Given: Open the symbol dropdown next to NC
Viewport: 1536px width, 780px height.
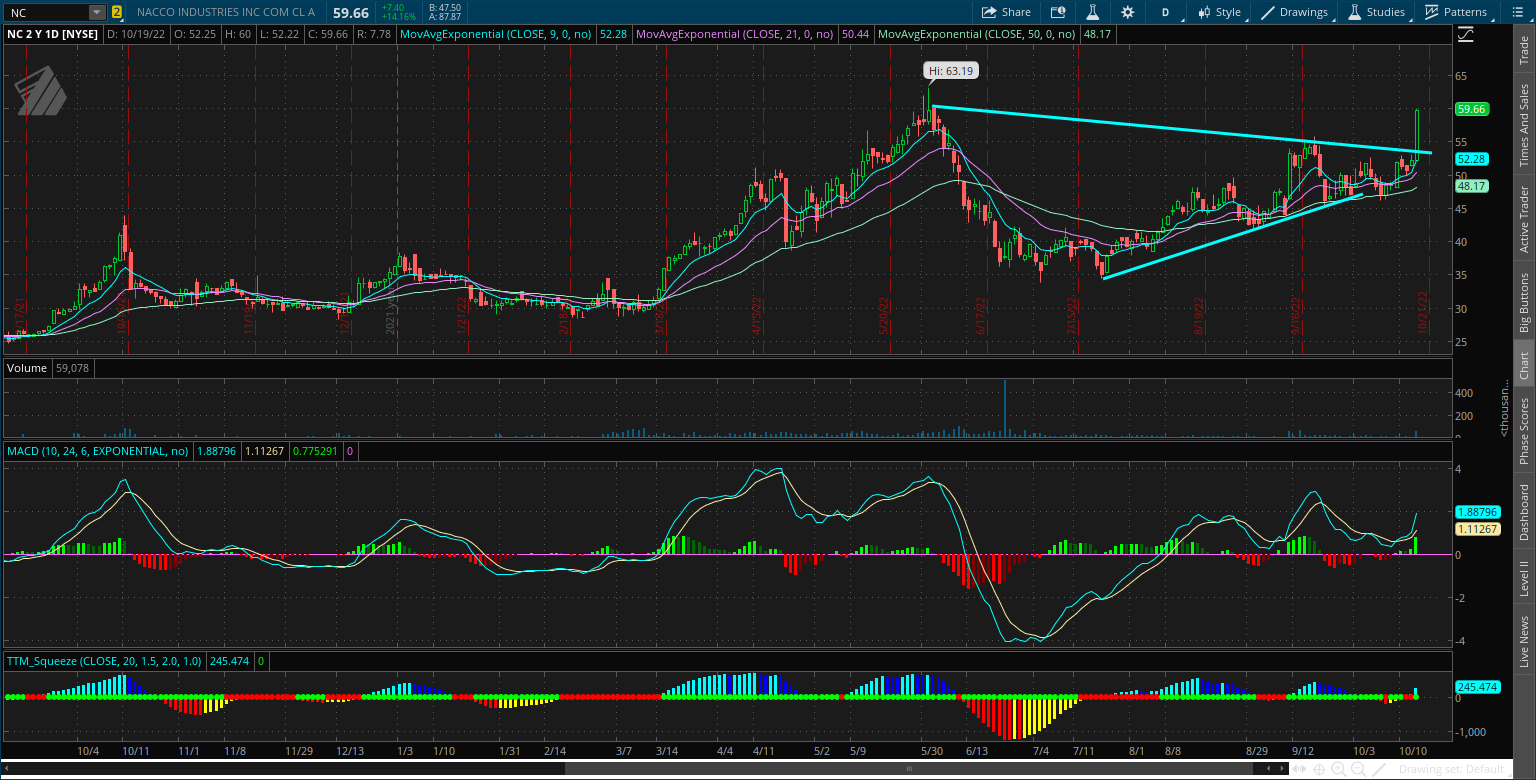Looking at the screenshot, I should pos(96,12).
